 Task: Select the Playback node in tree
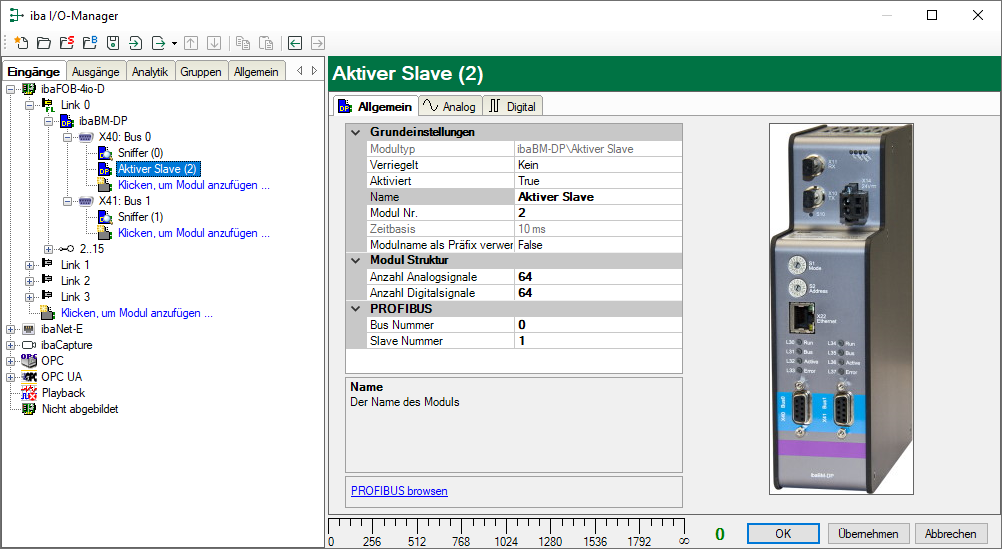[x=62, y=393]
